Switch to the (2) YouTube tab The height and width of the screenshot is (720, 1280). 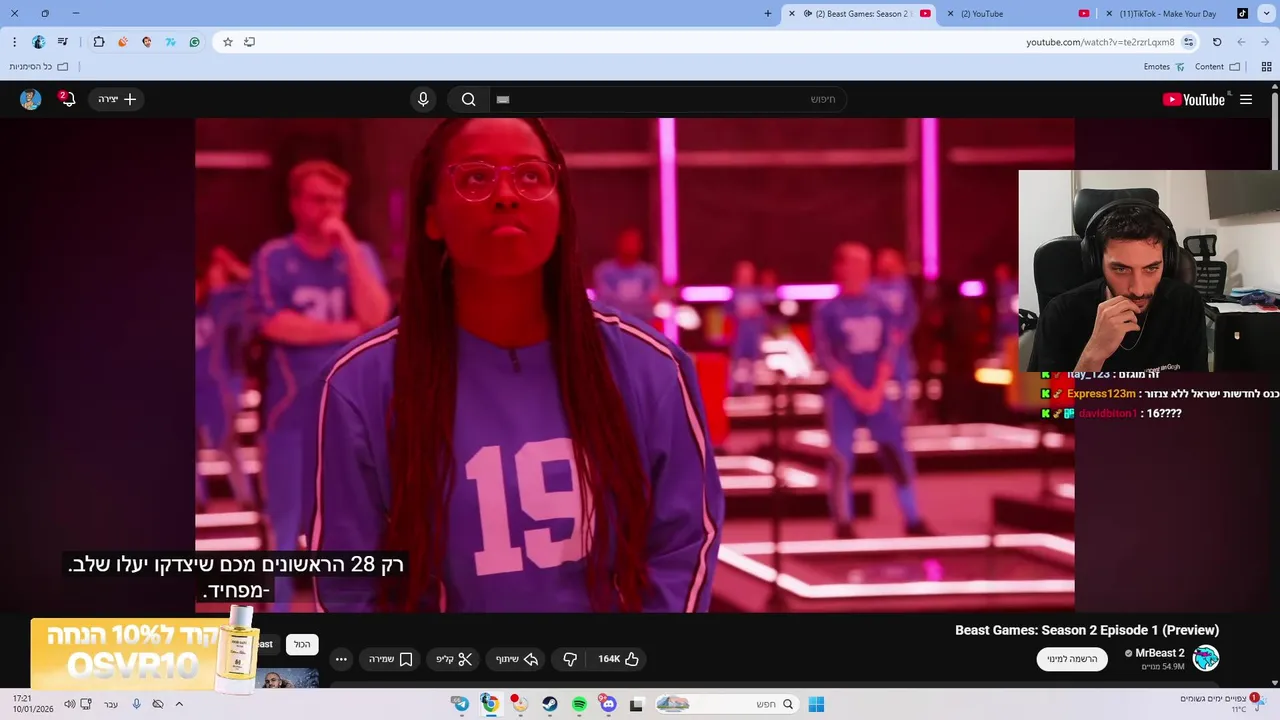[1018, 14]
